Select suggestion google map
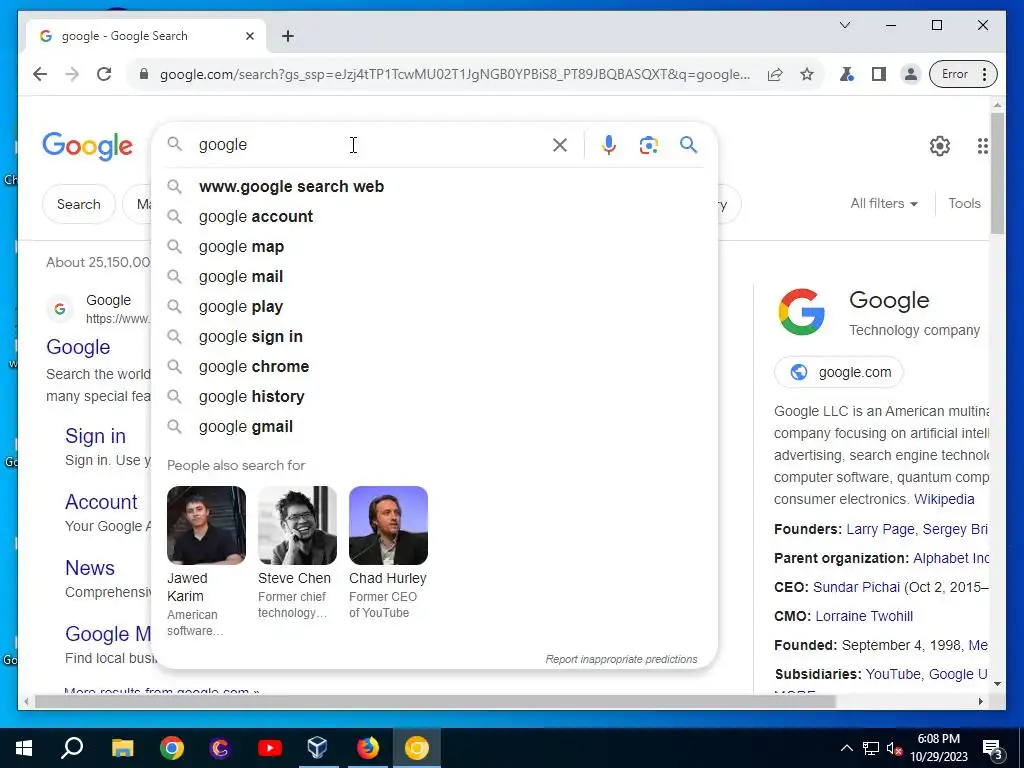 tap(434, 247)
